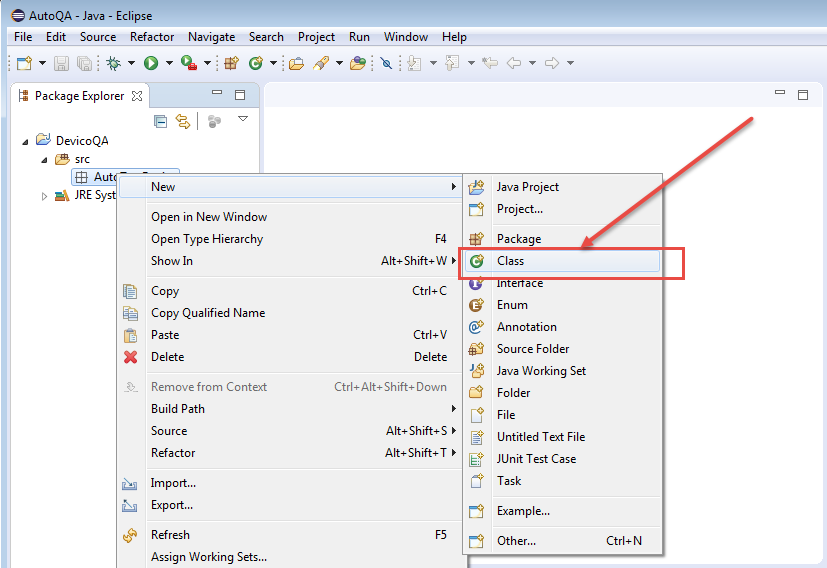Click the Next Annotation toolbar icon
This screenshot has width=827, height=568.
pyautogui.click(x=415, y=63)
